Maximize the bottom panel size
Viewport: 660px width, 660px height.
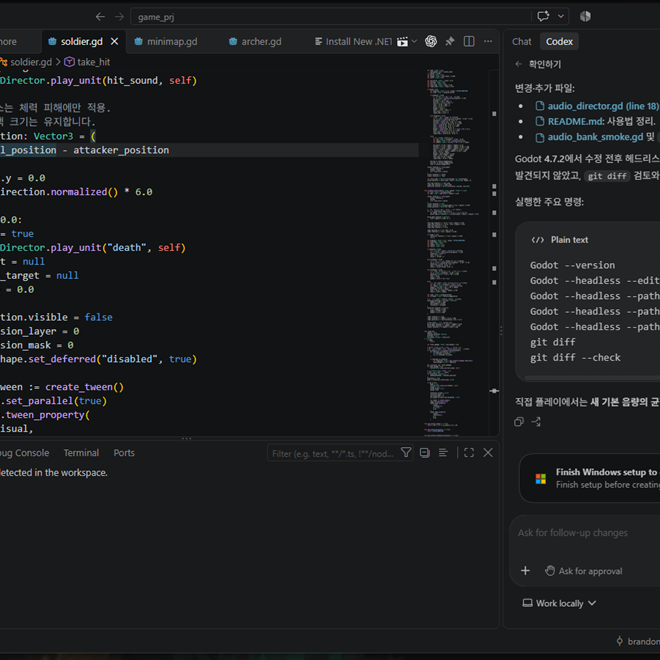pyautogui.click(x=469, y=453)
